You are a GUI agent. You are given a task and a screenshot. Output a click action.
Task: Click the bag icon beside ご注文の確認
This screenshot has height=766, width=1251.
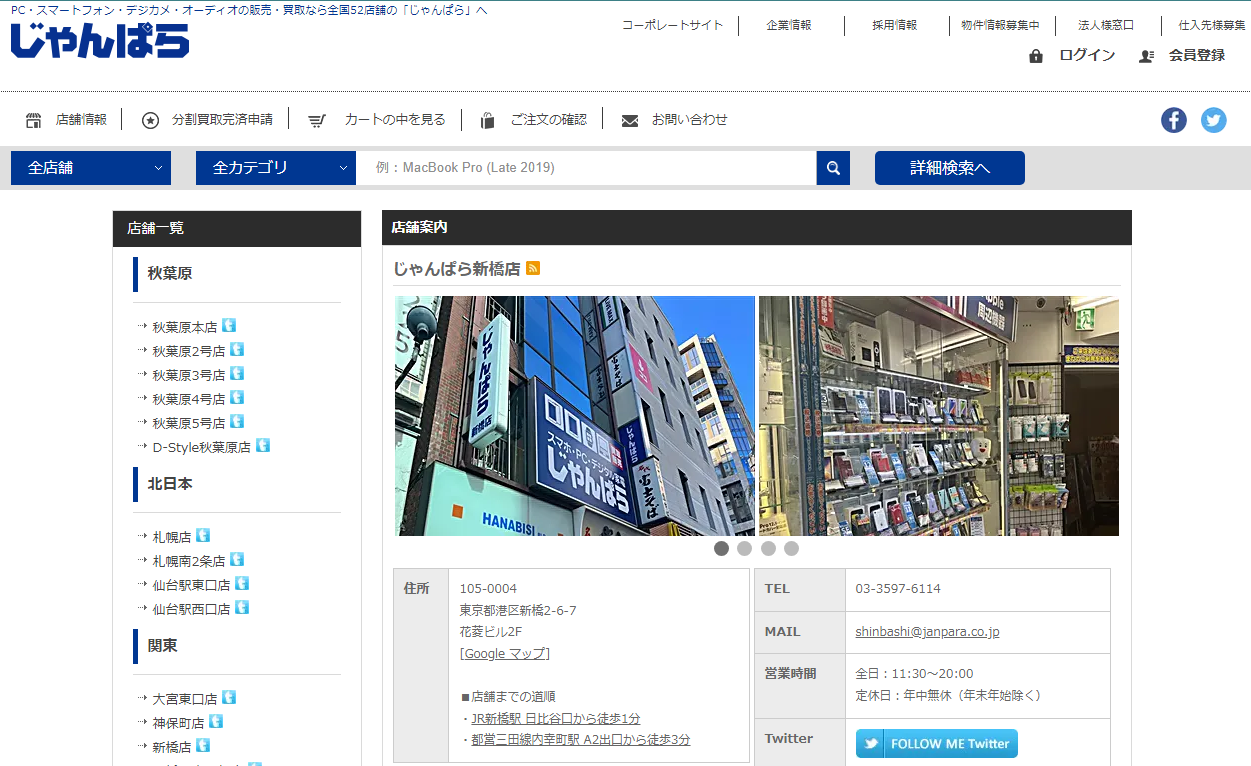coord(488,120)
